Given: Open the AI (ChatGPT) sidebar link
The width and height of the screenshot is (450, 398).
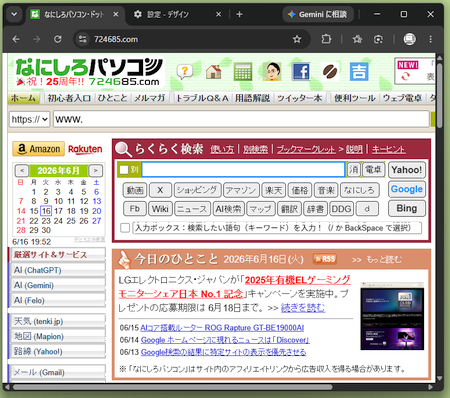Looking at the screenshot, I should (x=58, y=270).
